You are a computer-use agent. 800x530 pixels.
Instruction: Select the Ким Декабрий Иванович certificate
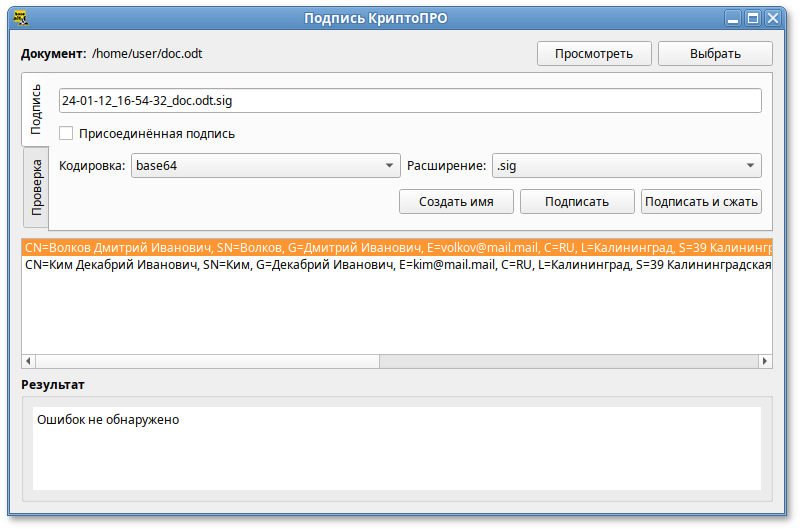[x=396, y=265]
